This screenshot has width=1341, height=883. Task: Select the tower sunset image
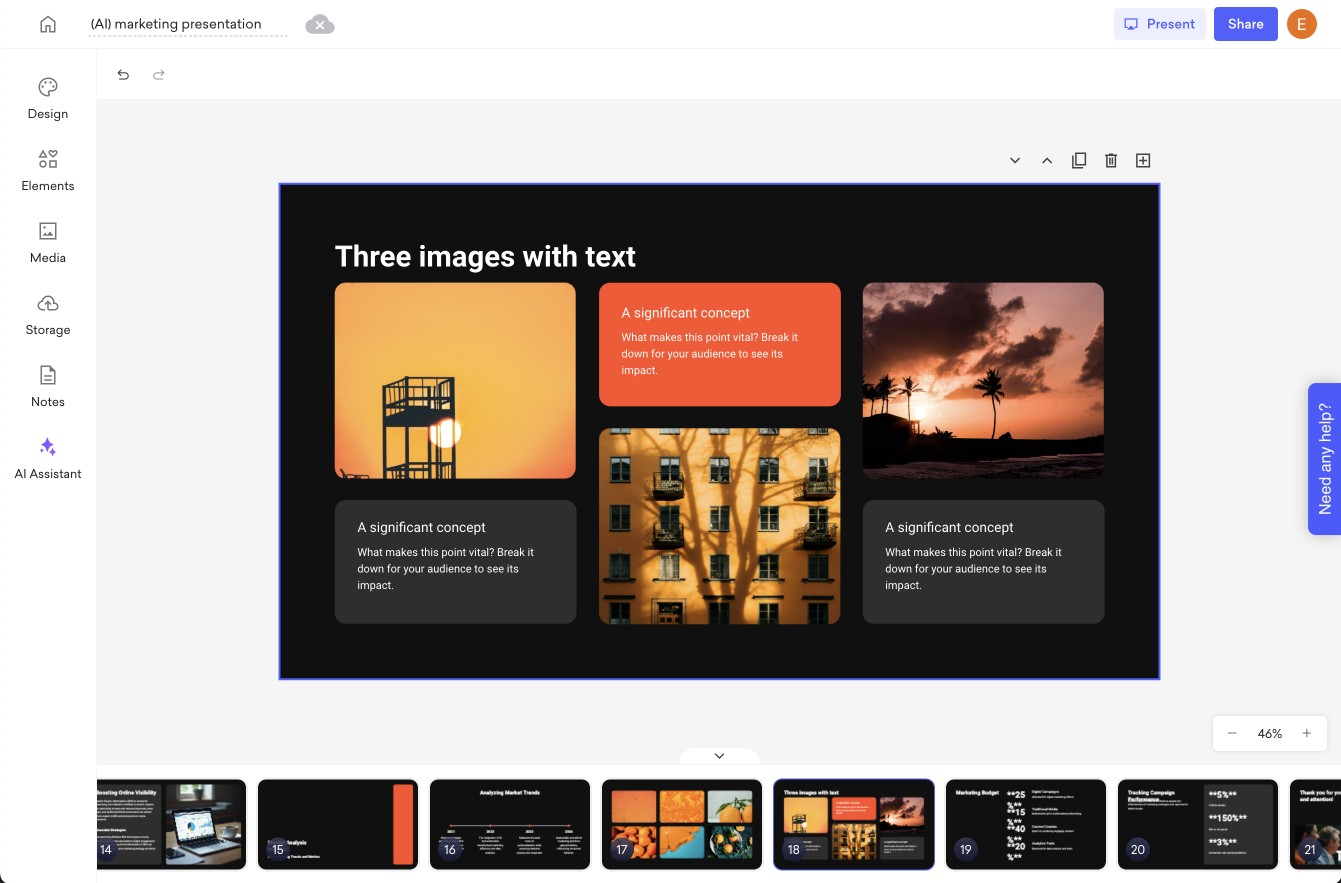455,381
